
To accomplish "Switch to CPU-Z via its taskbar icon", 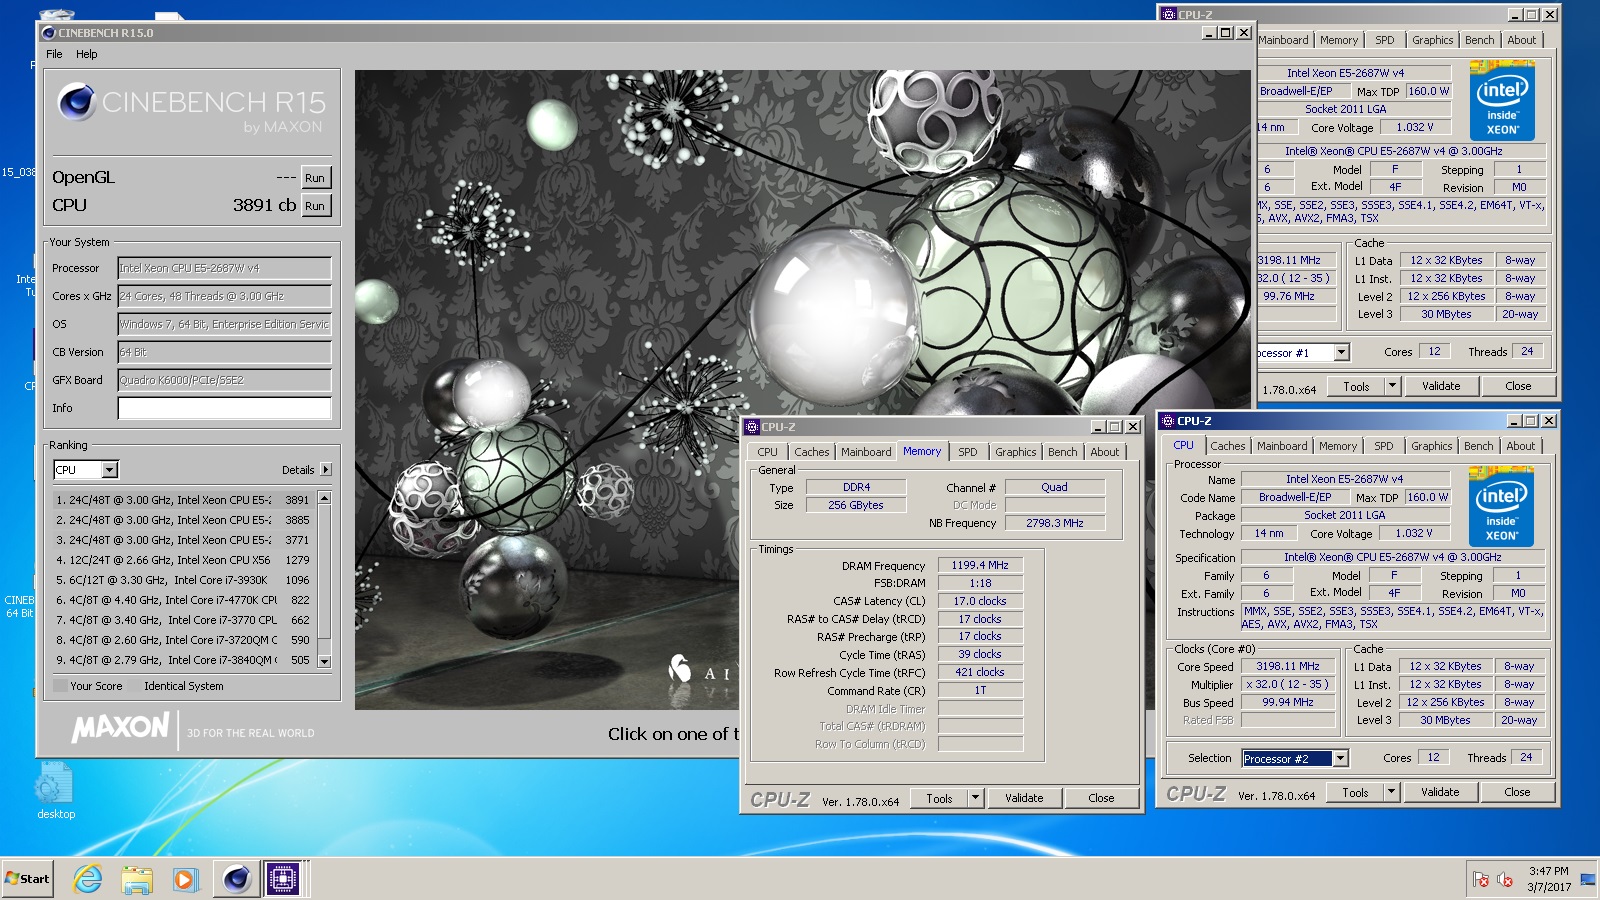I will (x=283, y=879).
